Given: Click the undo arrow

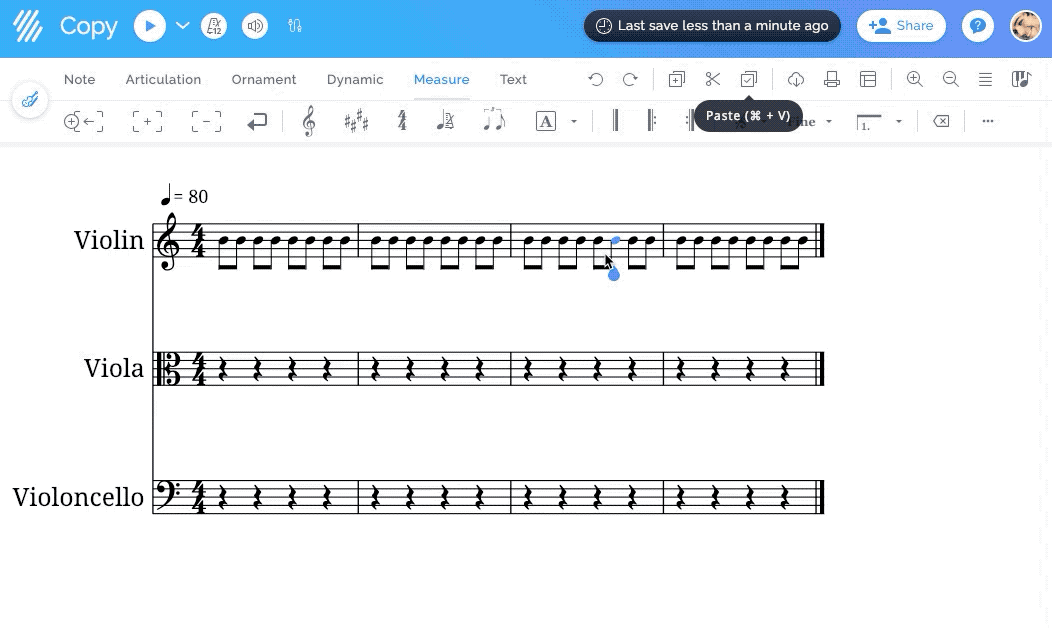Looking at the screenshot, I should coord(596,79).
